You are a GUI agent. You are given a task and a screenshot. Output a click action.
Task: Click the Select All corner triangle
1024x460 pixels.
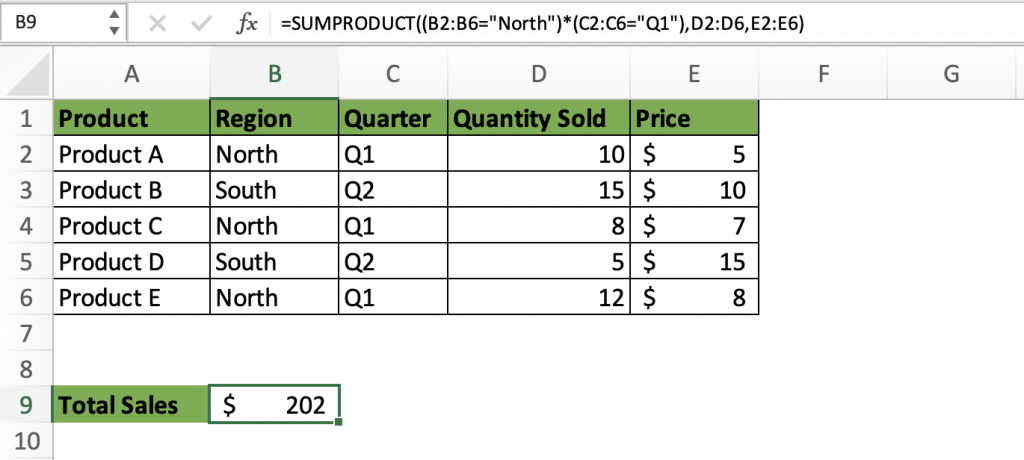click(x=27, y=74)
